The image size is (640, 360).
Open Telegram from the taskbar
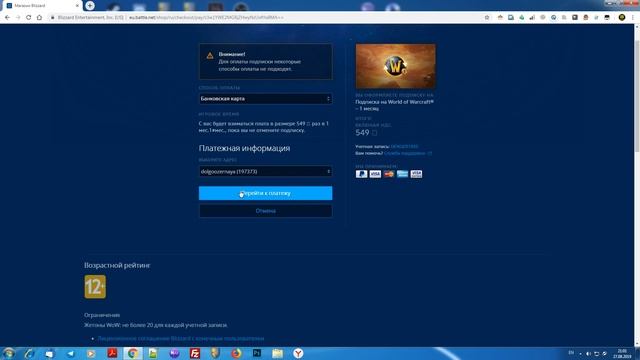coord(71,353)
